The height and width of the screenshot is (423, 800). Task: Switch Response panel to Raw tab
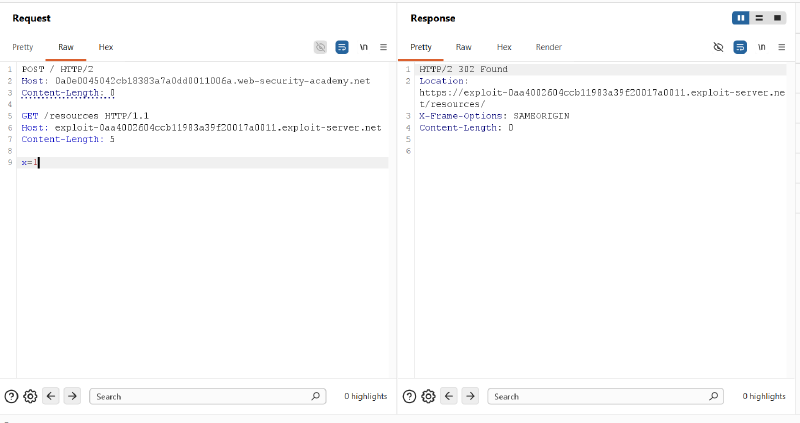click(x=463, y=47)
